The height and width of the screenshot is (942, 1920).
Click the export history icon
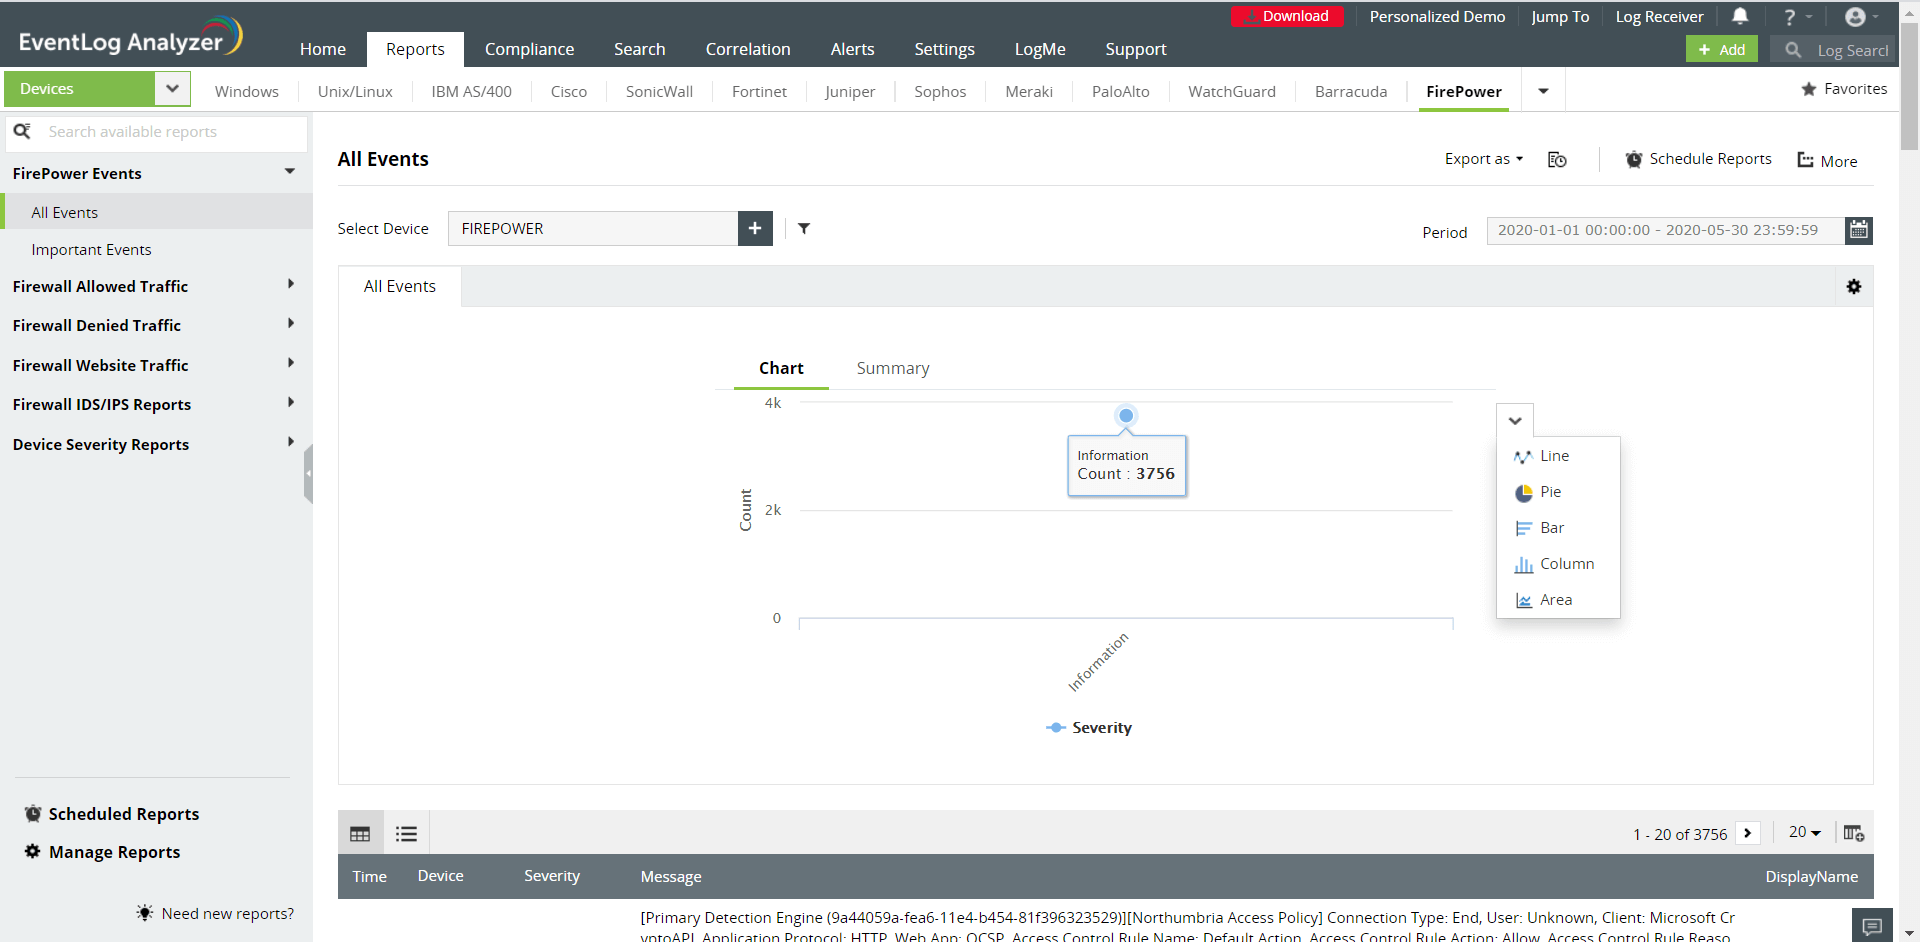coord(1557,160)
